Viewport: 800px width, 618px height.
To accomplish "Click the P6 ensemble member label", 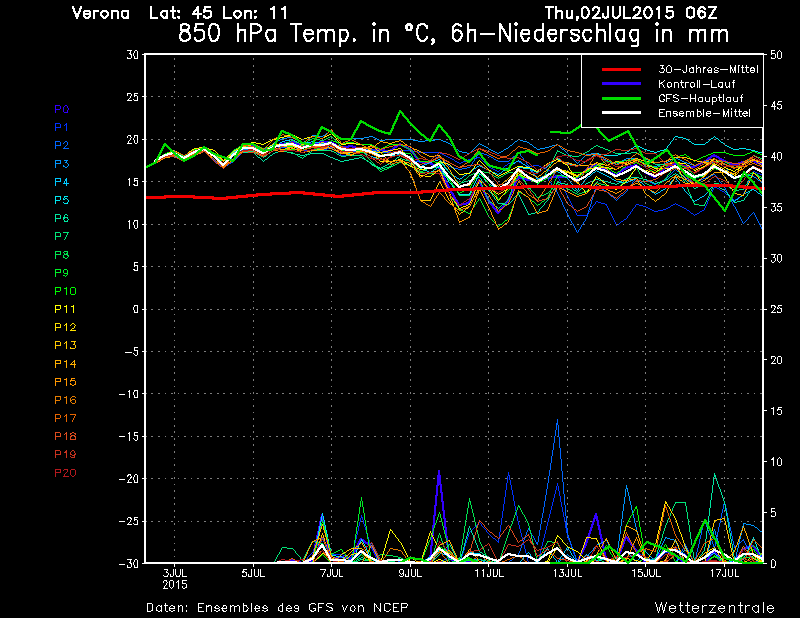I will pyautogui.click(x=62, y=218).
